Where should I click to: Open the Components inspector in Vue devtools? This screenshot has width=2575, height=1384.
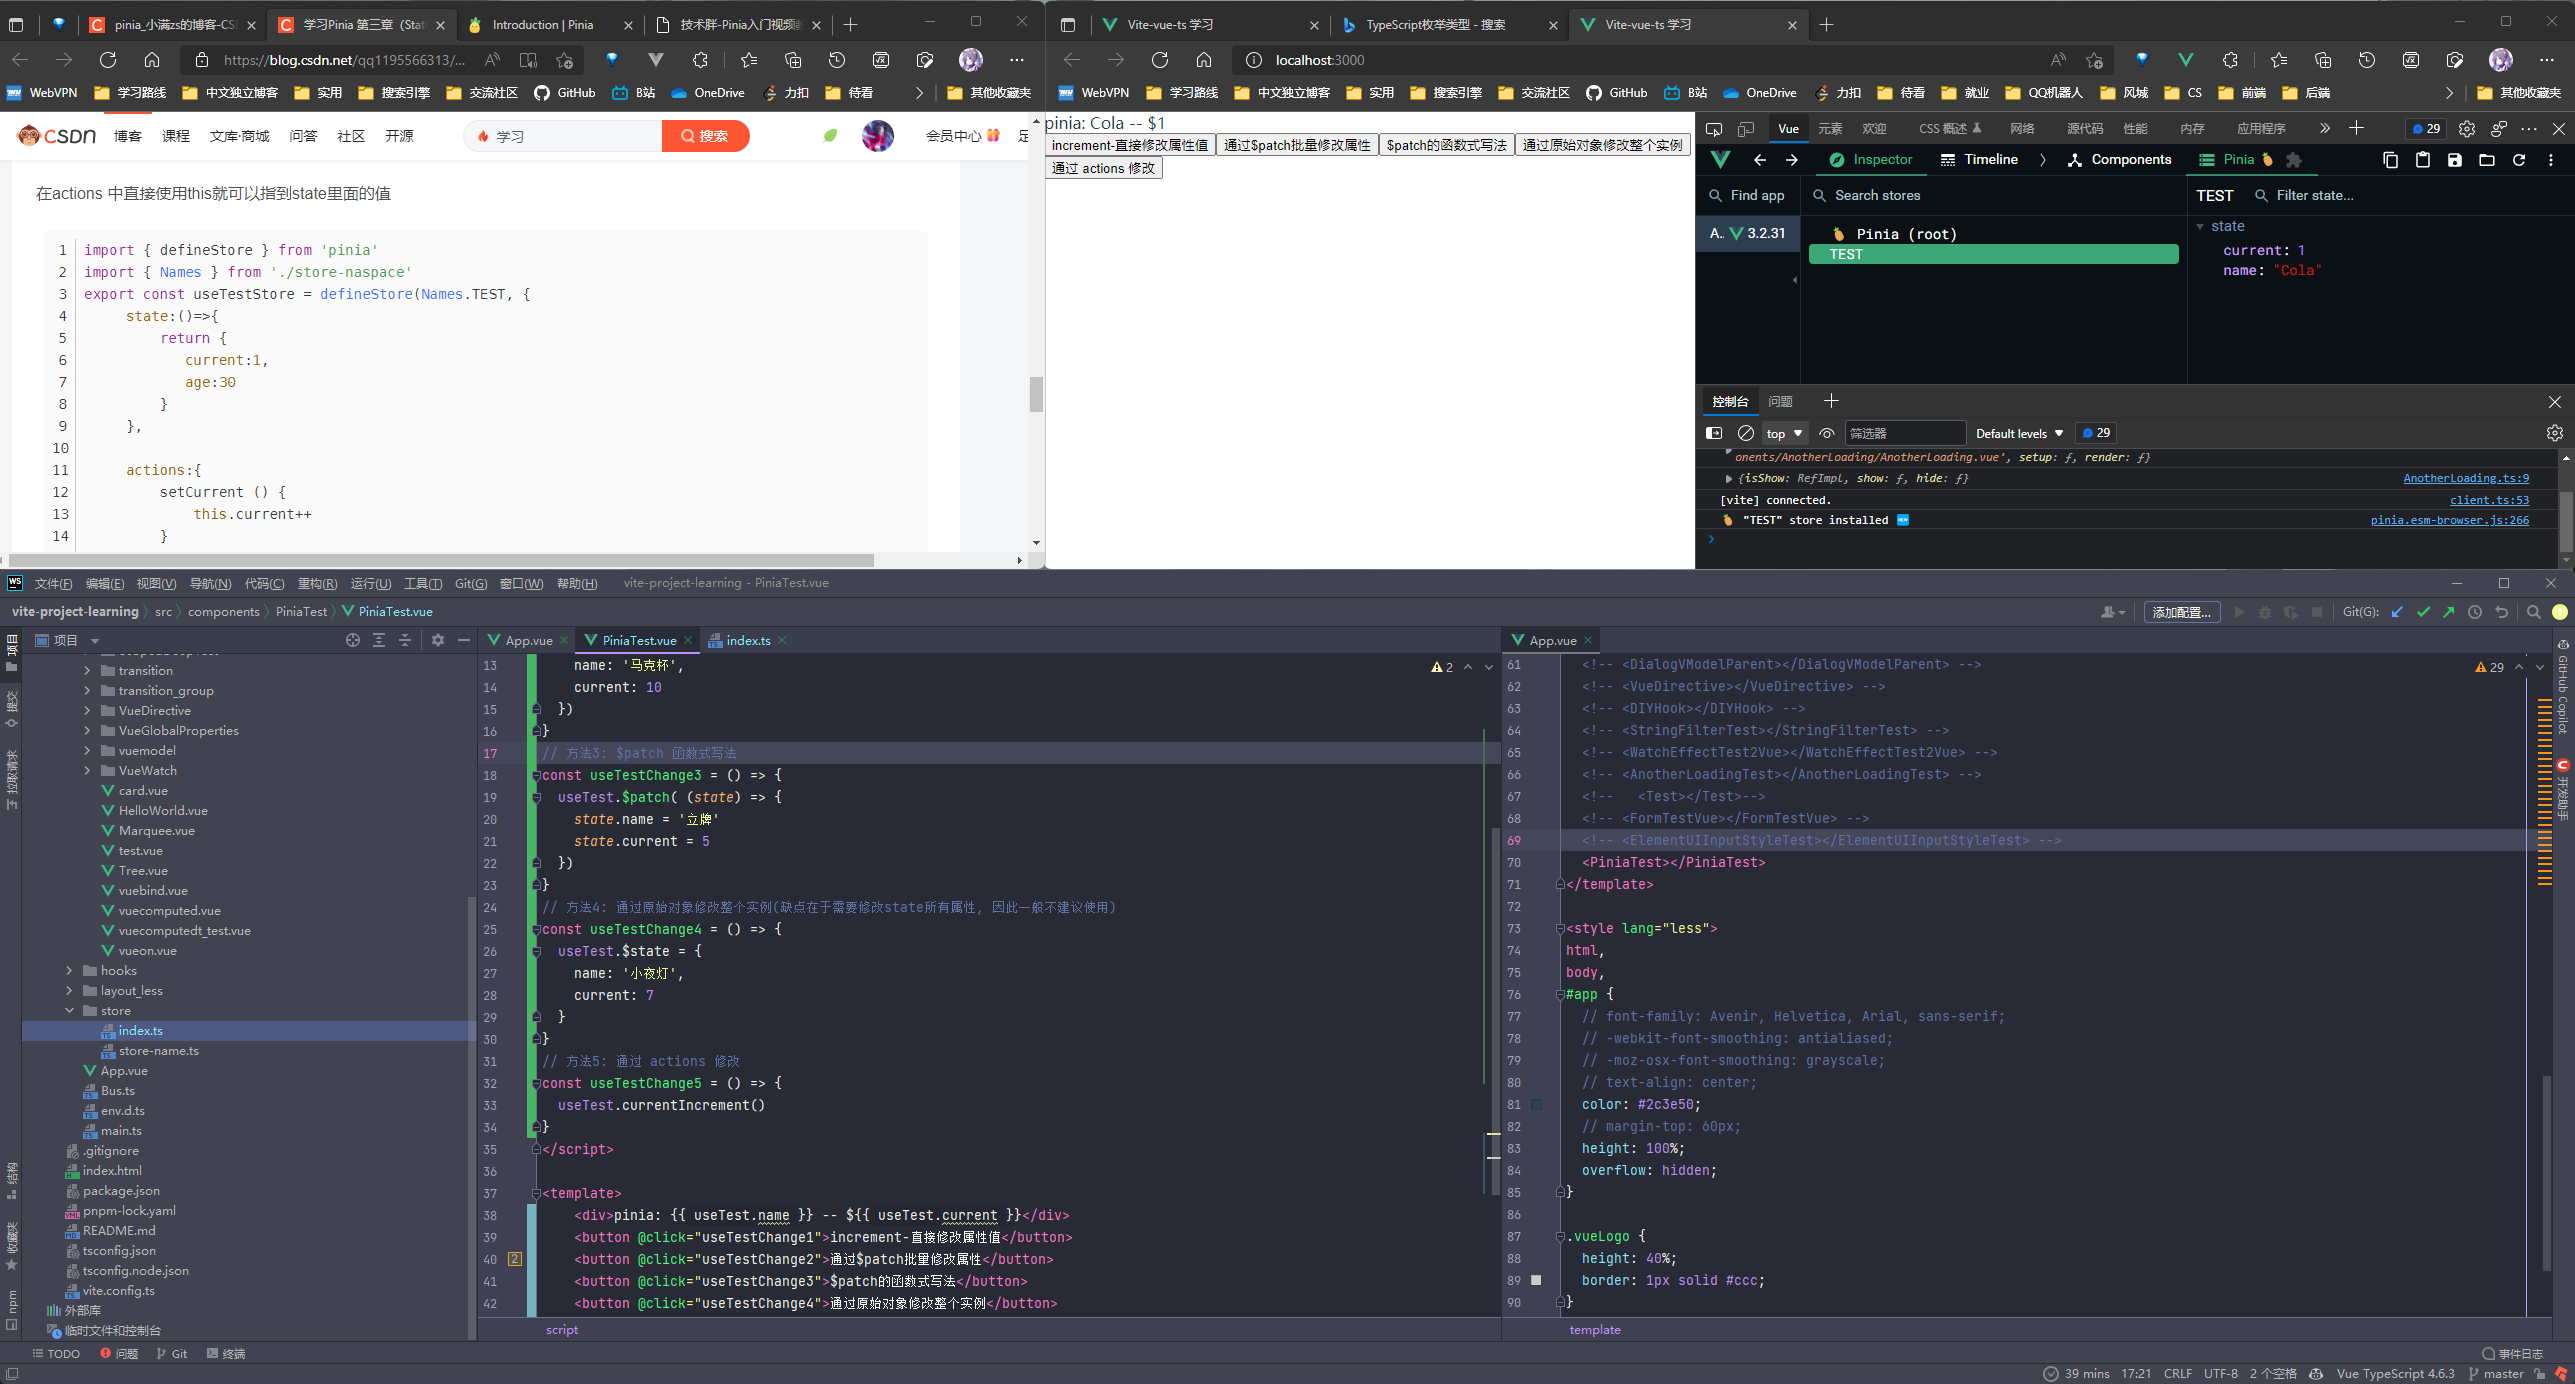2119,160
